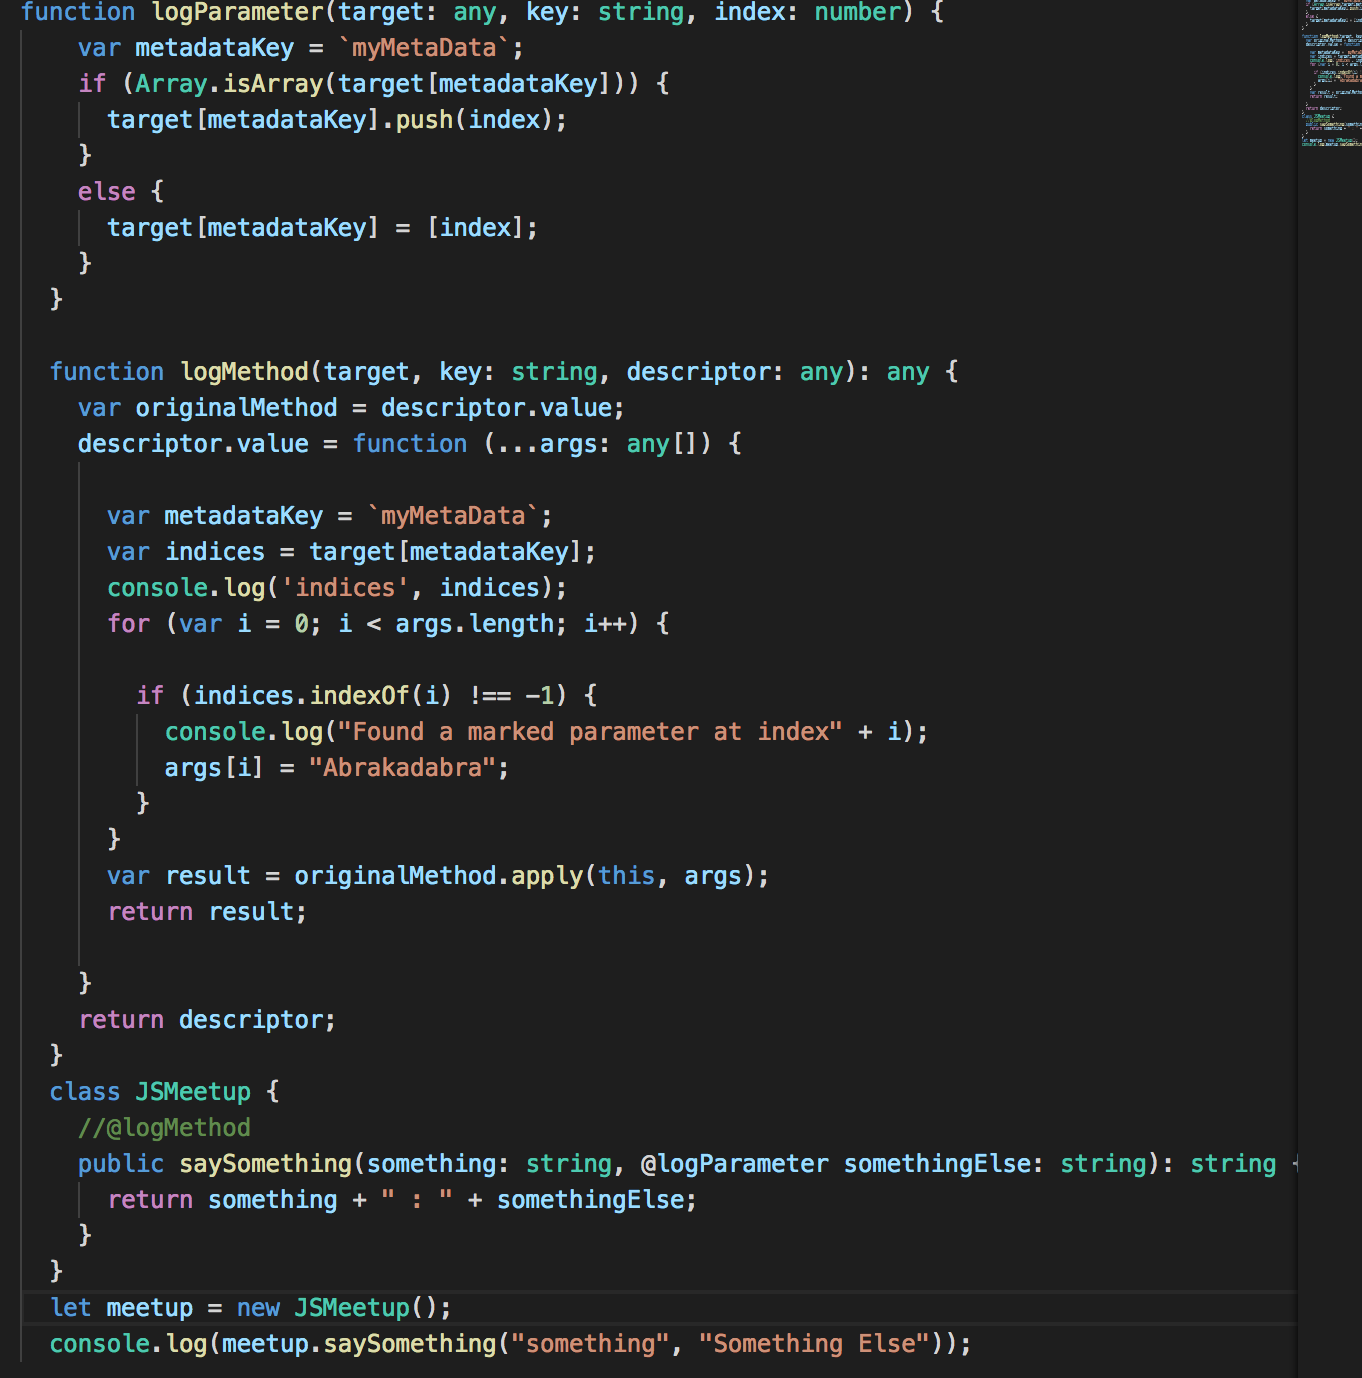Click the string " : " in the return
Image resolution: width=1362 pixels, height=1378 pixels.
pos(417,1200)
